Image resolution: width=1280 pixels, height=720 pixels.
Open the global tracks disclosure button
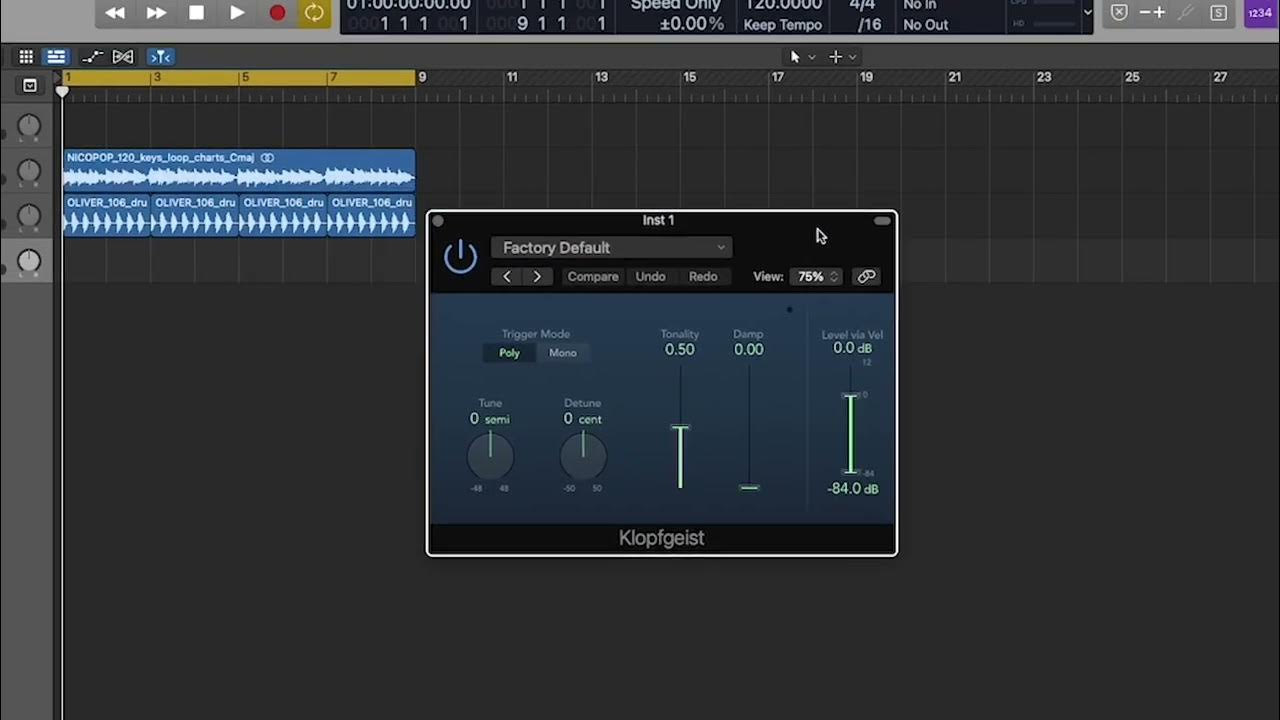click(30, 86)
